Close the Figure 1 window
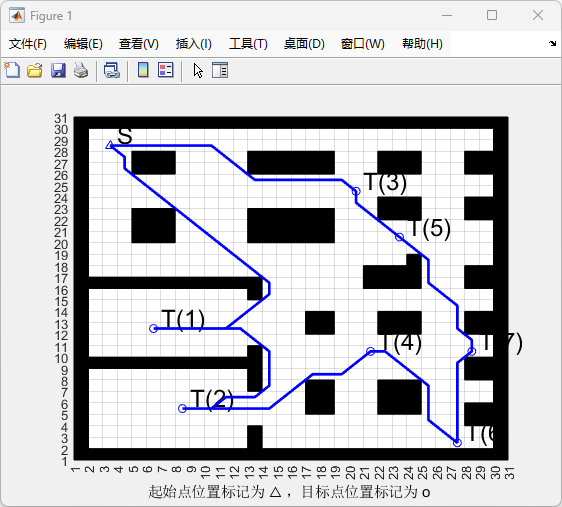This screenshot has width=562, height=507. [538, 15]
